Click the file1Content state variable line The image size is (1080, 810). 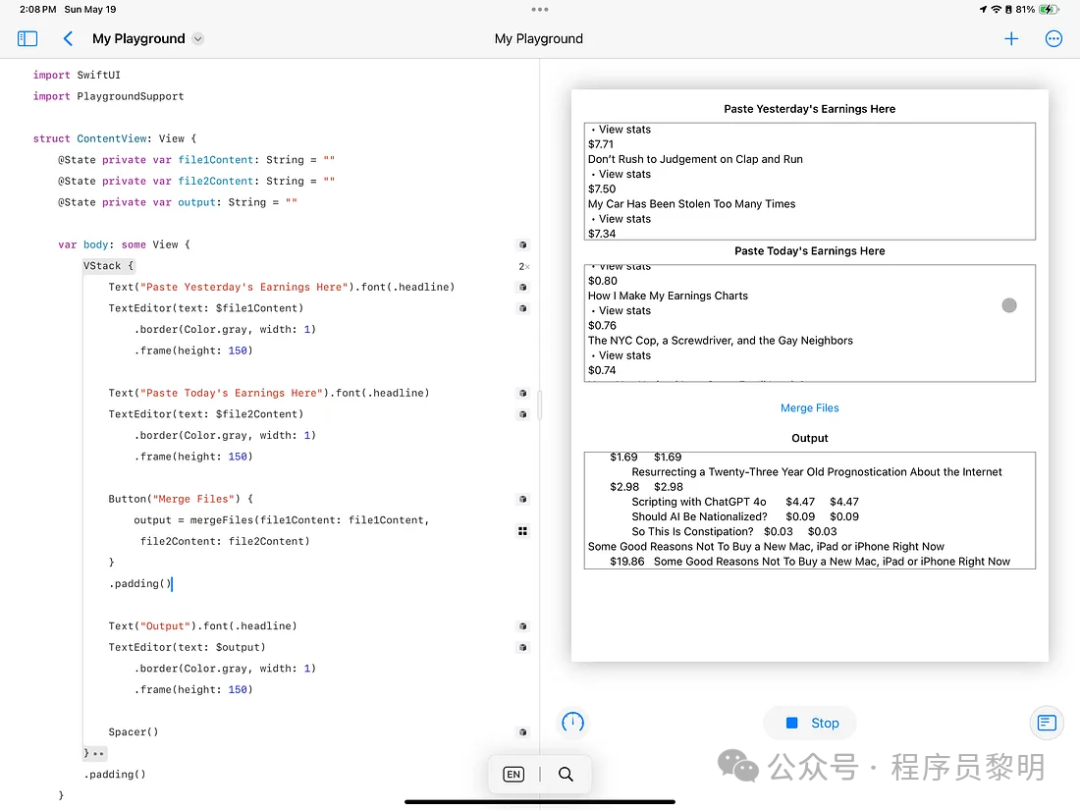coord(196,160)
